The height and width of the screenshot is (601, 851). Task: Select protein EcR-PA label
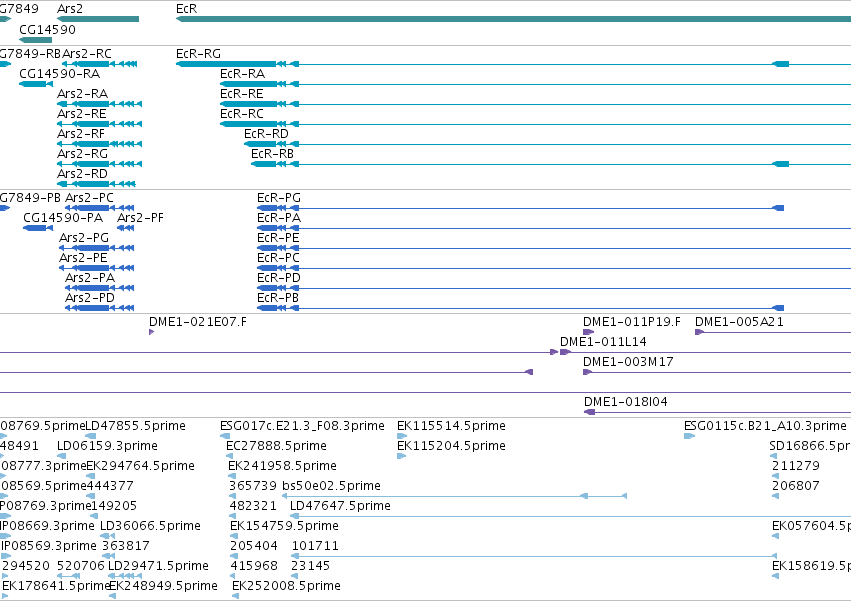pyautogui.click(x=278, y=218)
